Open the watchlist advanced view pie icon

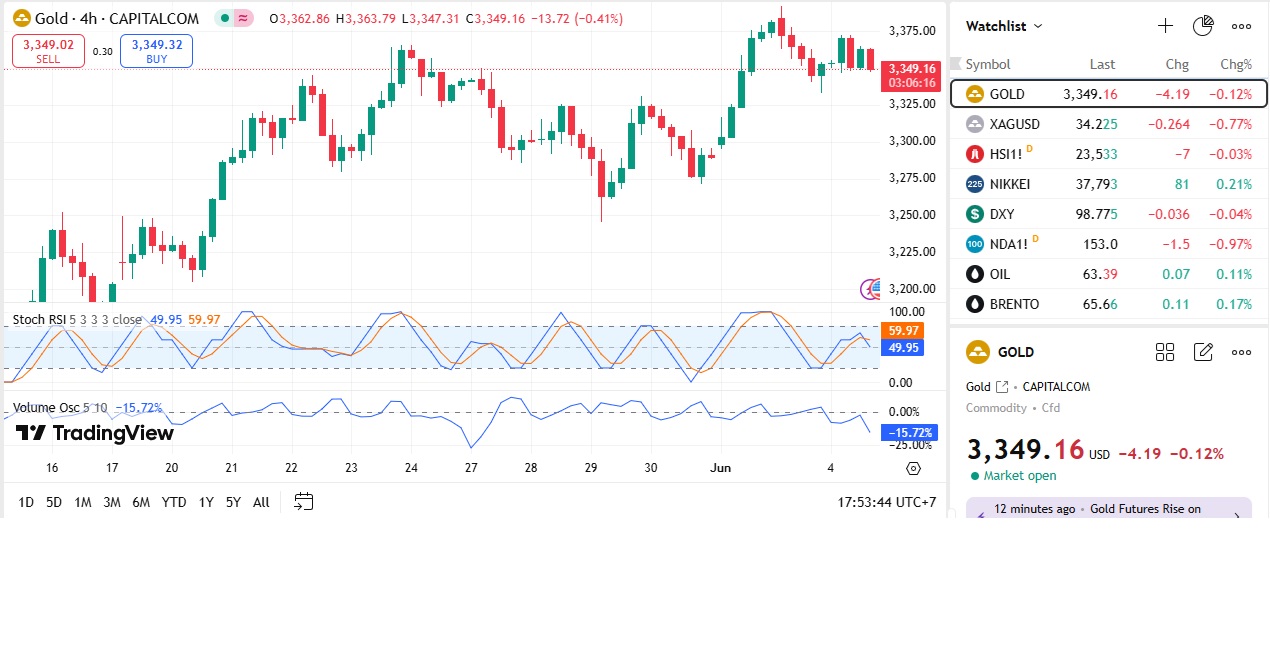tap(1203, 26)
